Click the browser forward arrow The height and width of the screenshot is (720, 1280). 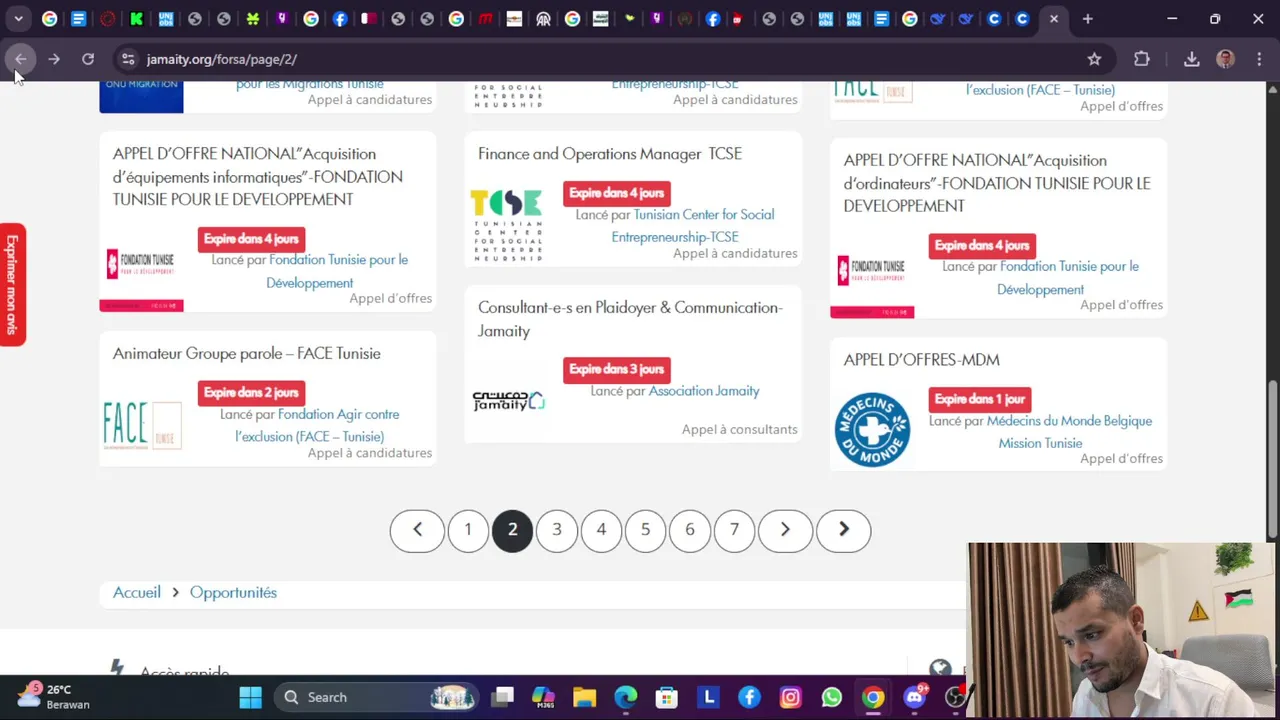coord(54,59)
